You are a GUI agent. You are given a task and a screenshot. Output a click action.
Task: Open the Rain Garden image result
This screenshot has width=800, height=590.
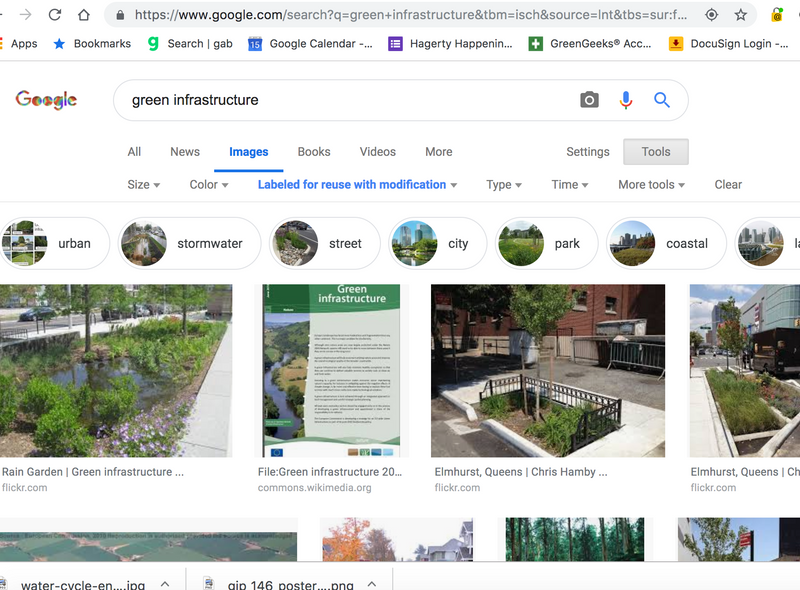(x=116, y=371)
